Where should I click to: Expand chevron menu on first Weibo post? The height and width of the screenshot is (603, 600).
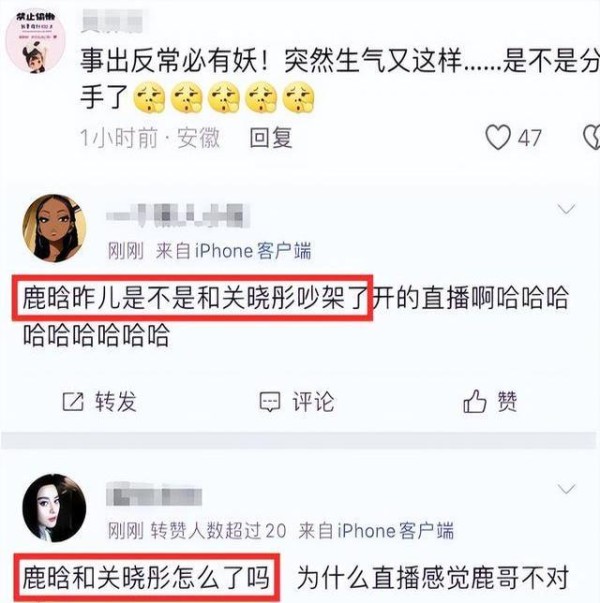566,209
